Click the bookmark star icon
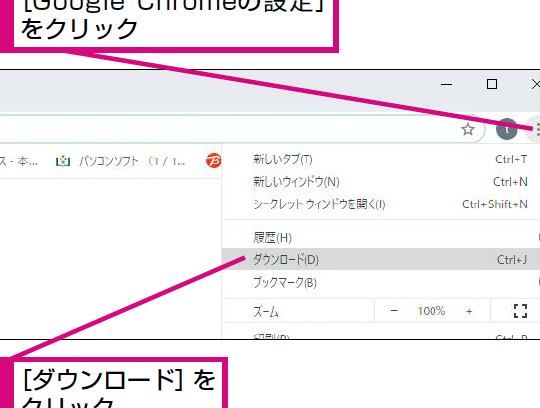The image size is (540, 408). tap(468, 129)
